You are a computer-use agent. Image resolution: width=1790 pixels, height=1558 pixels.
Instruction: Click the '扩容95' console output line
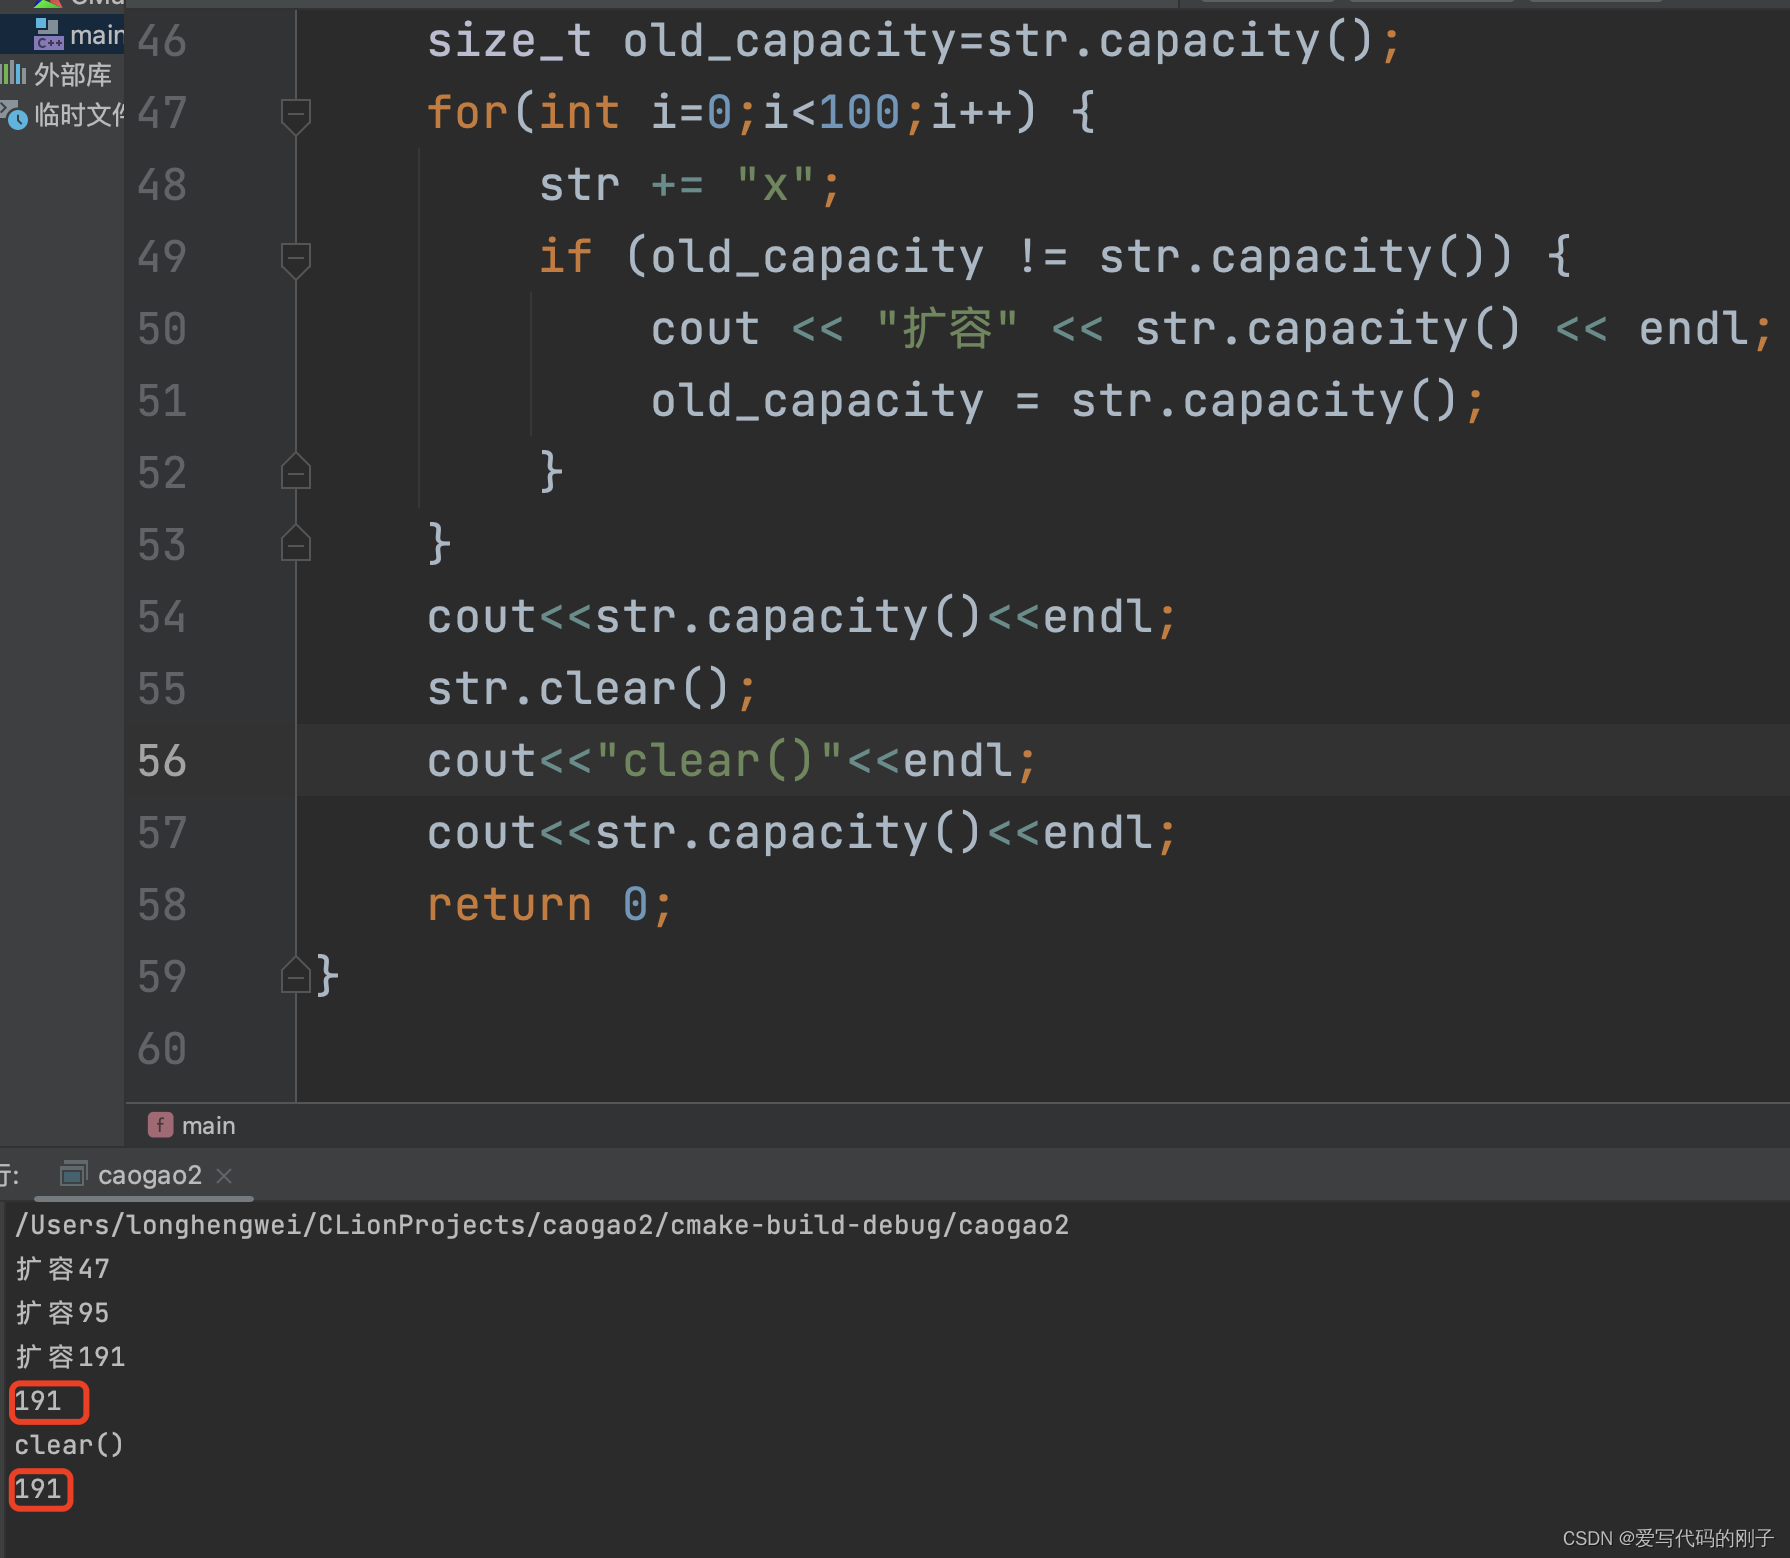click(62, 1313)
